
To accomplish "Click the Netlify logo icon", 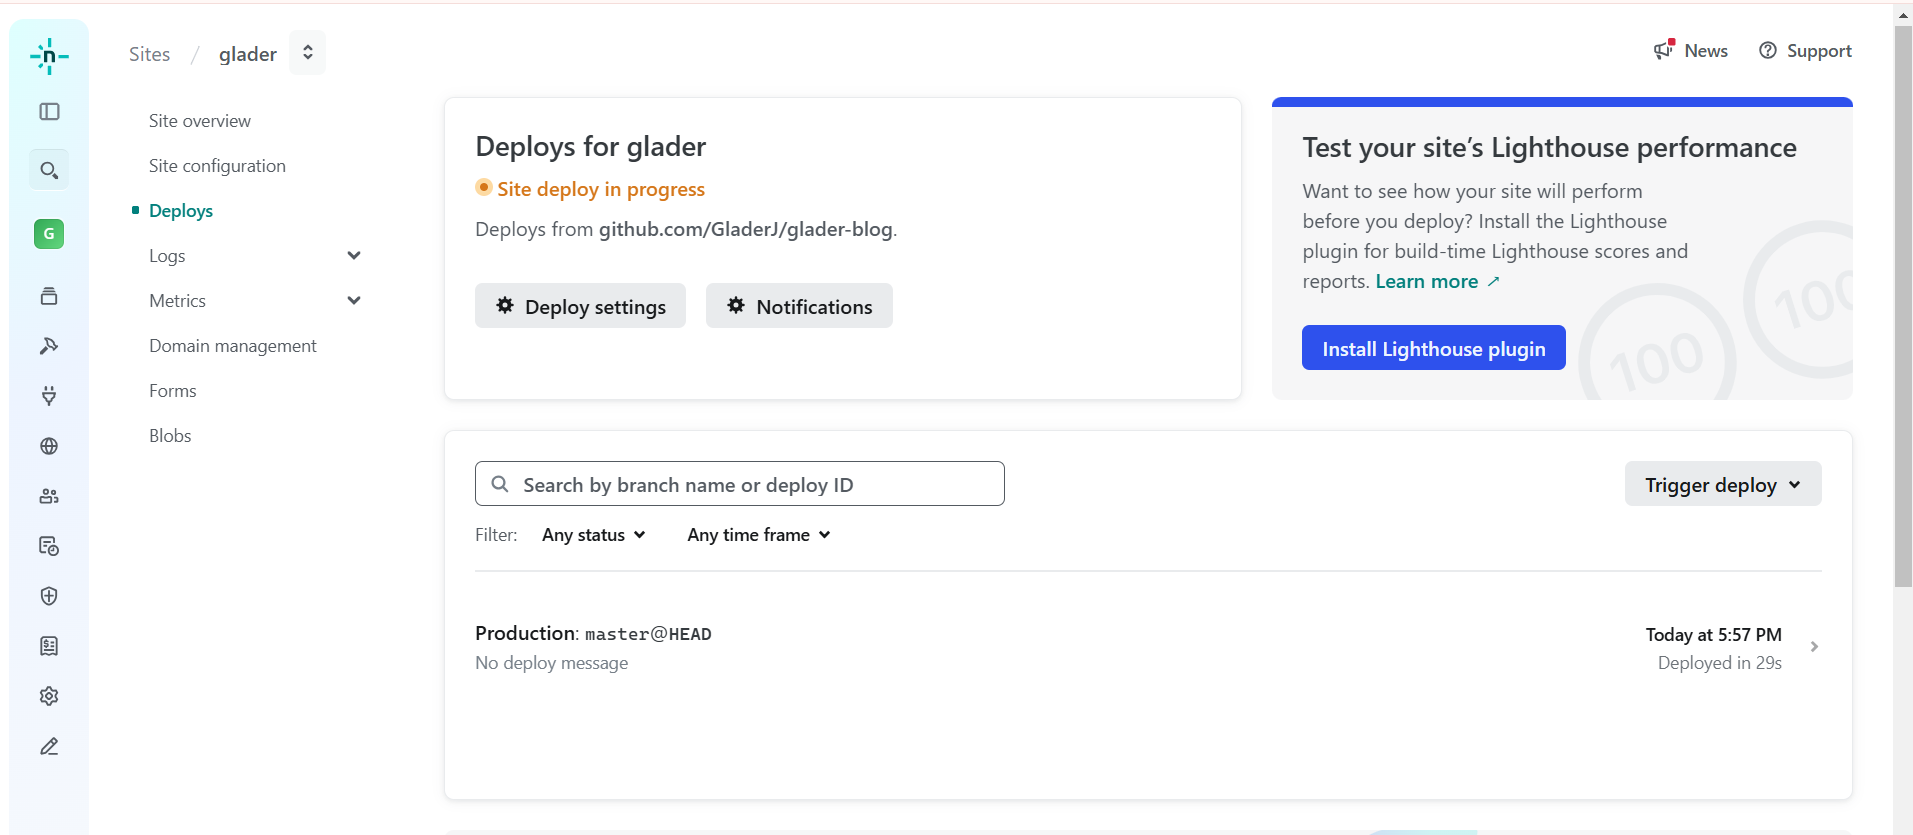I will [49, 57].
